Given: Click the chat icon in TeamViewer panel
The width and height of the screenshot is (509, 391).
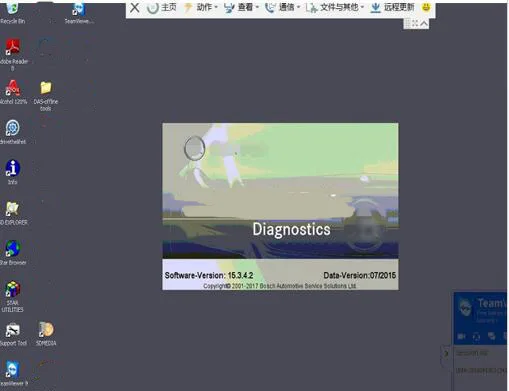Looking at the screenshot, I should 491,336.
